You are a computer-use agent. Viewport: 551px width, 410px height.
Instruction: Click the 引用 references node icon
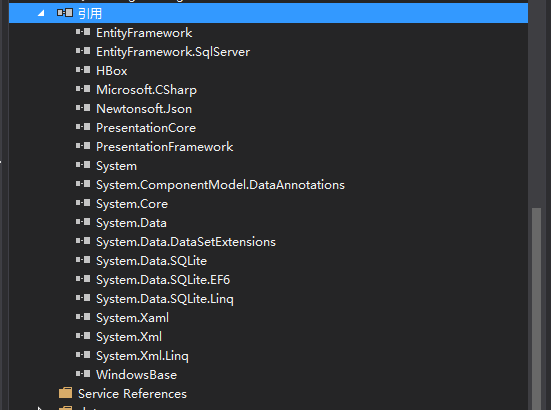click(x=65, y=13)
